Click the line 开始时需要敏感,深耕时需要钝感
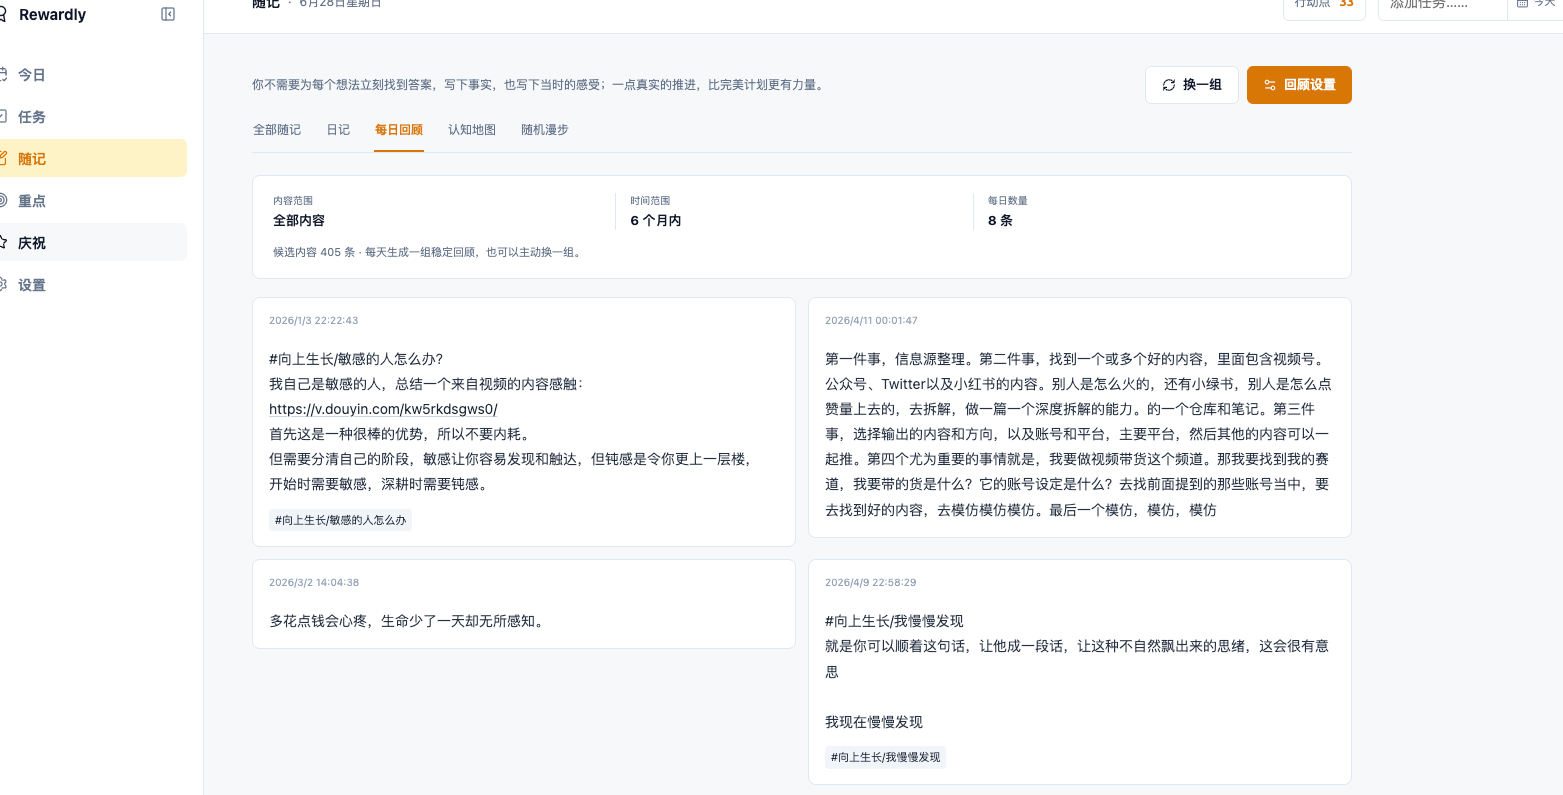This screenshot has height=795, width=1563. tap(379, 484)
